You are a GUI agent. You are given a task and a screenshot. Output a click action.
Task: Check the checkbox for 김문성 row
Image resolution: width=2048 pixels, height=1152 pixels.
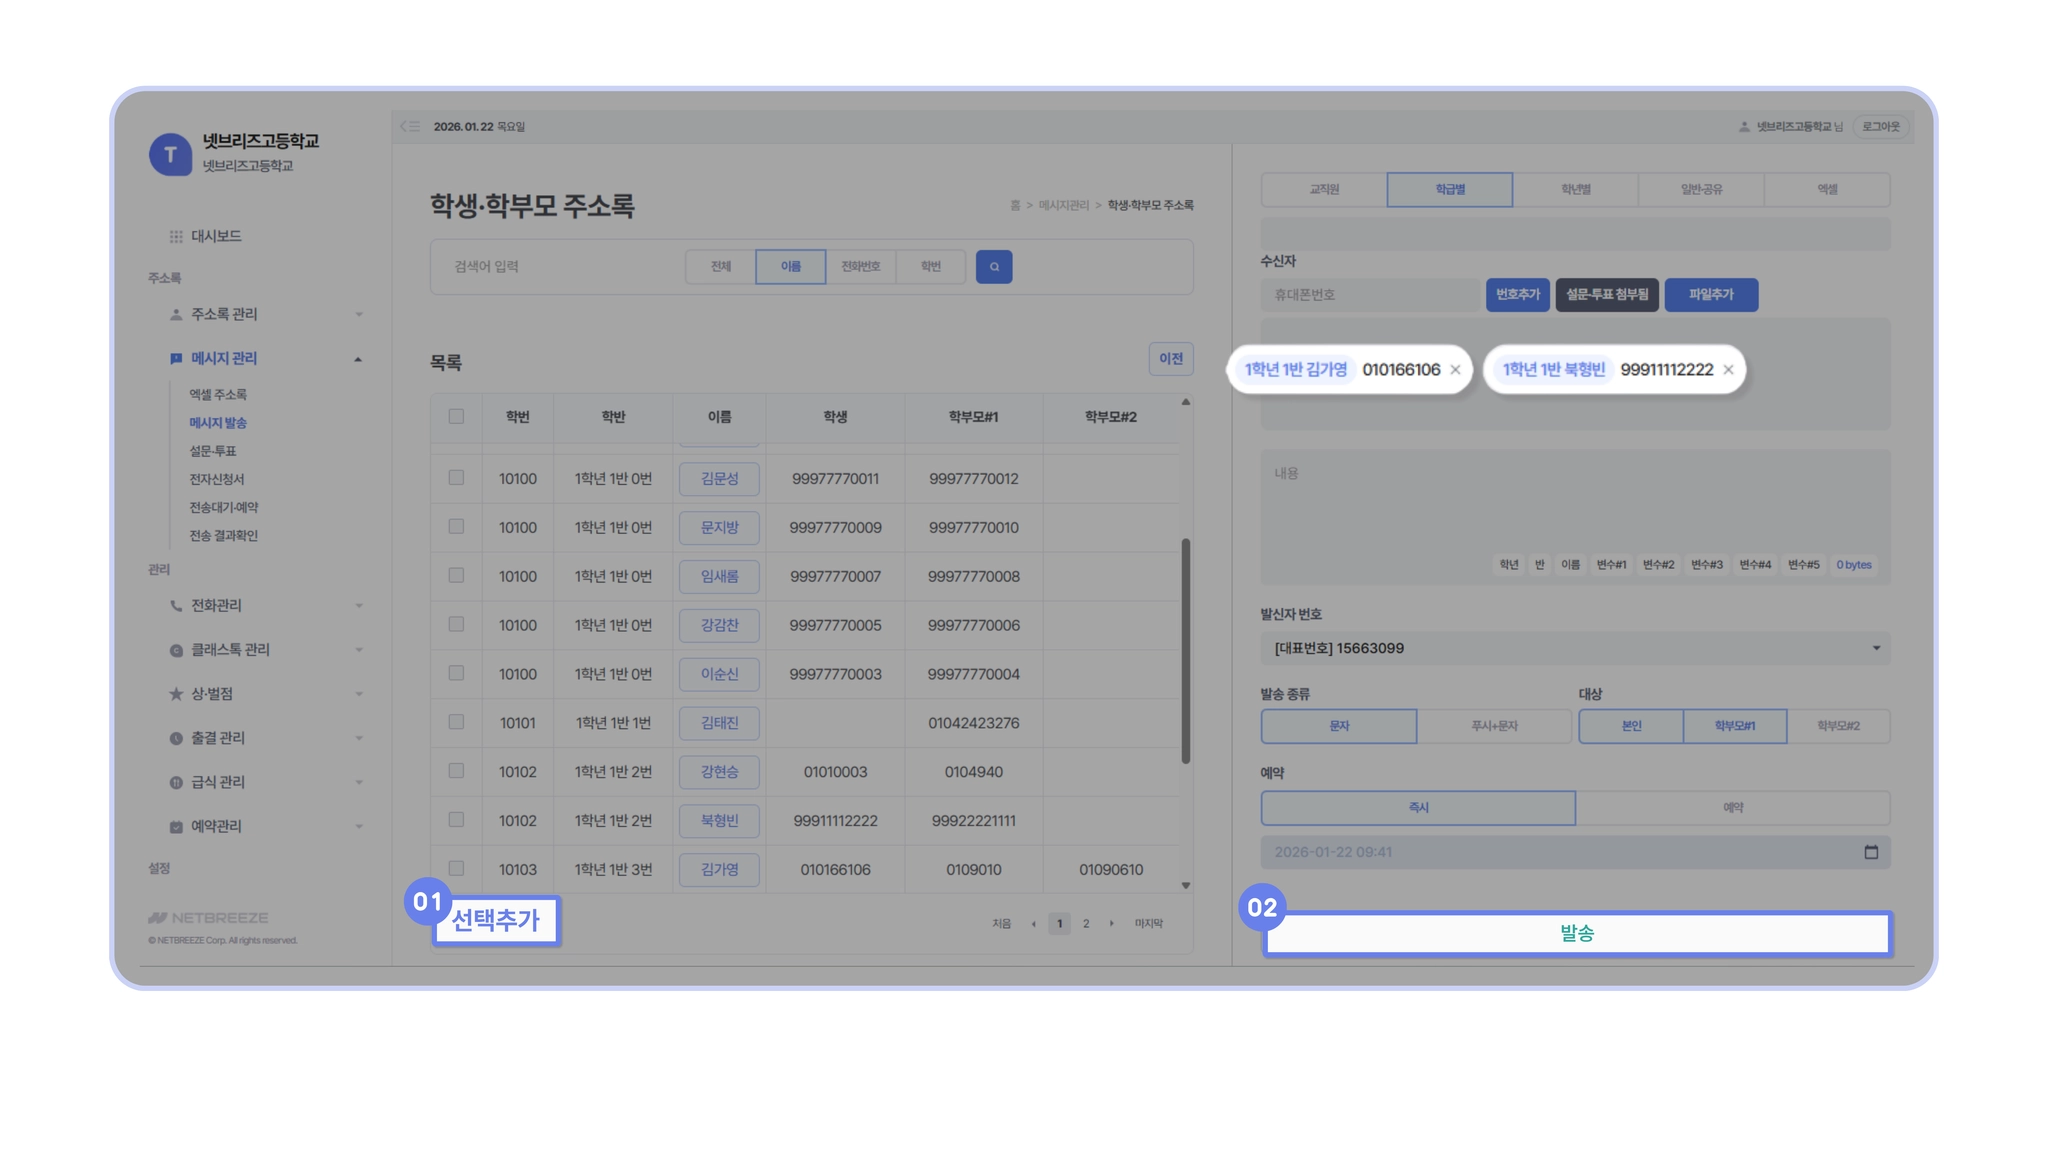(456, 478)
